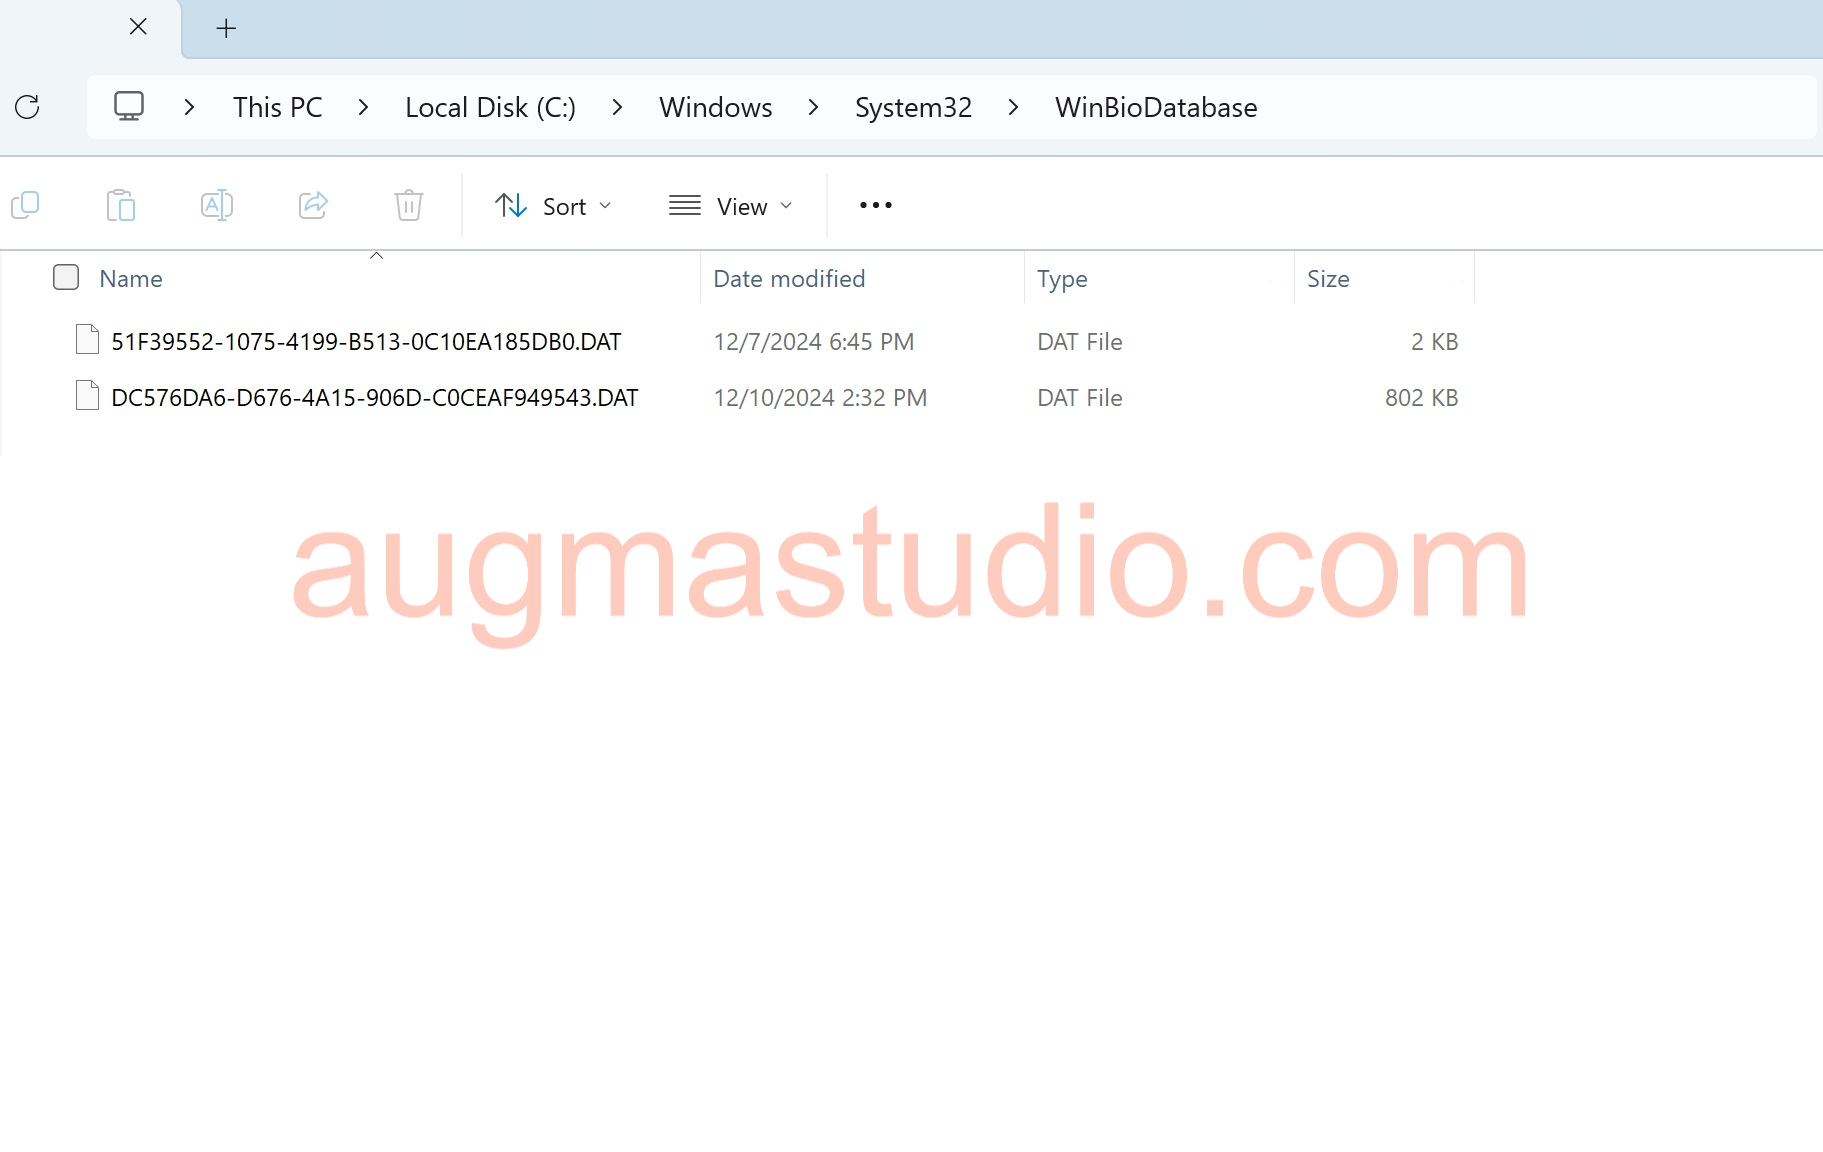
Task: Click the file icon beside DC576DA6 DAT file
Action: [86, 396]
